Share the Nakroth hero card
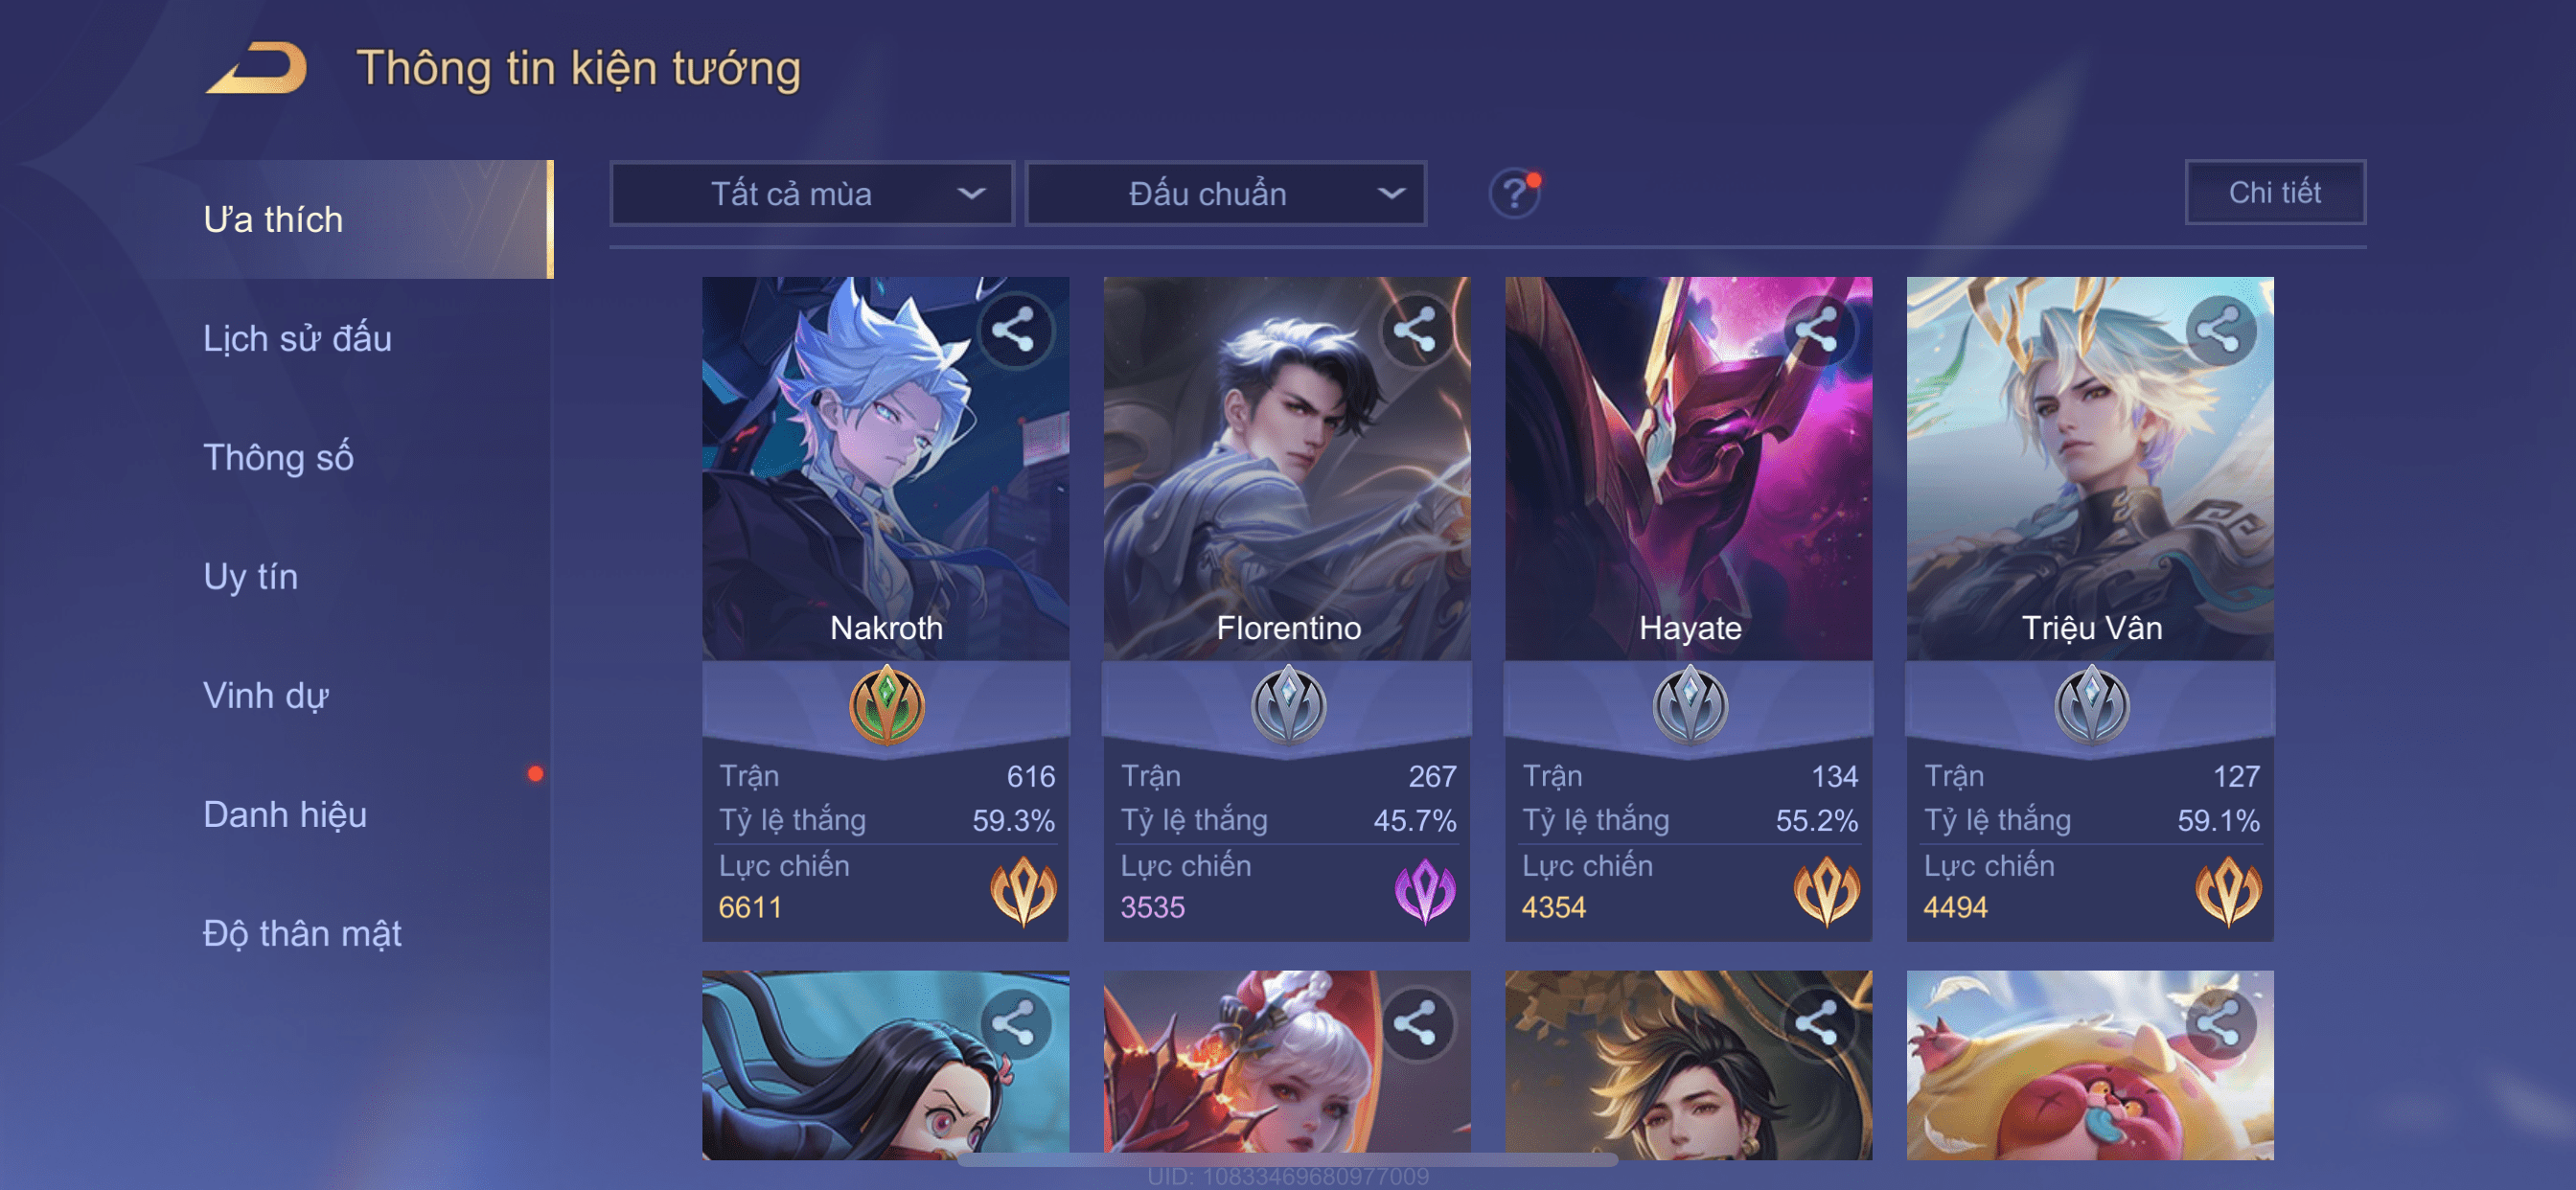Viewport: 2576px width, 1190px height. [x=1014, y=330]
